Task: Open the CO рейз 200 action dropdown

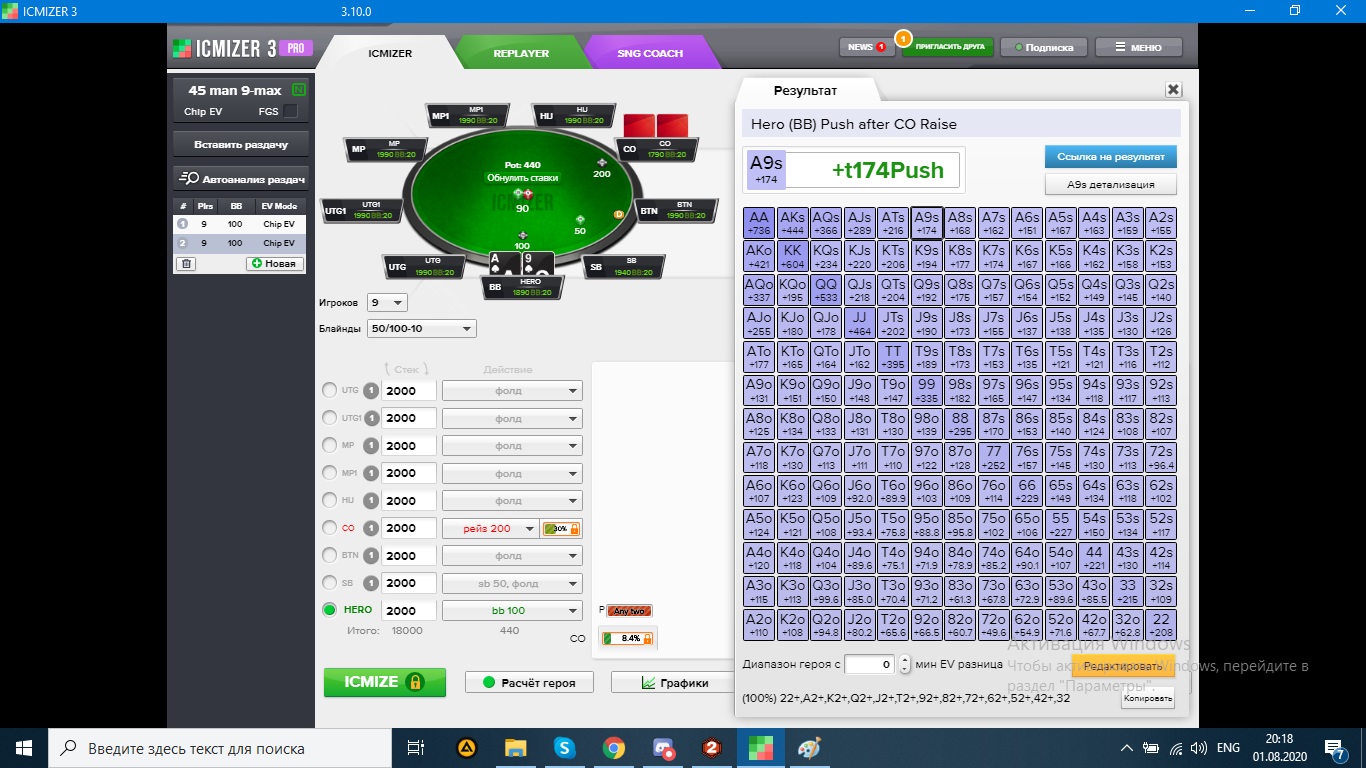Action: point(490,528)
